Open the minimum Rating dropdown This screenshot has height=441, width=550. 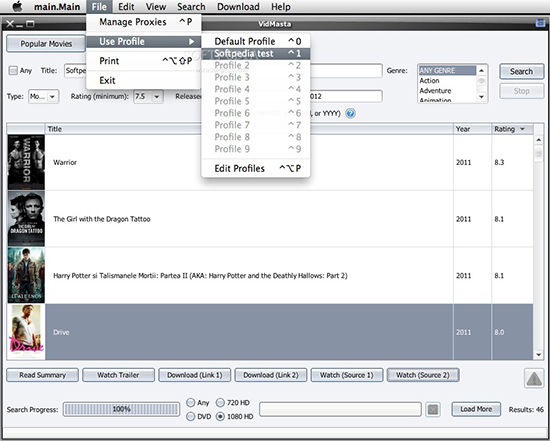(148, 96)
